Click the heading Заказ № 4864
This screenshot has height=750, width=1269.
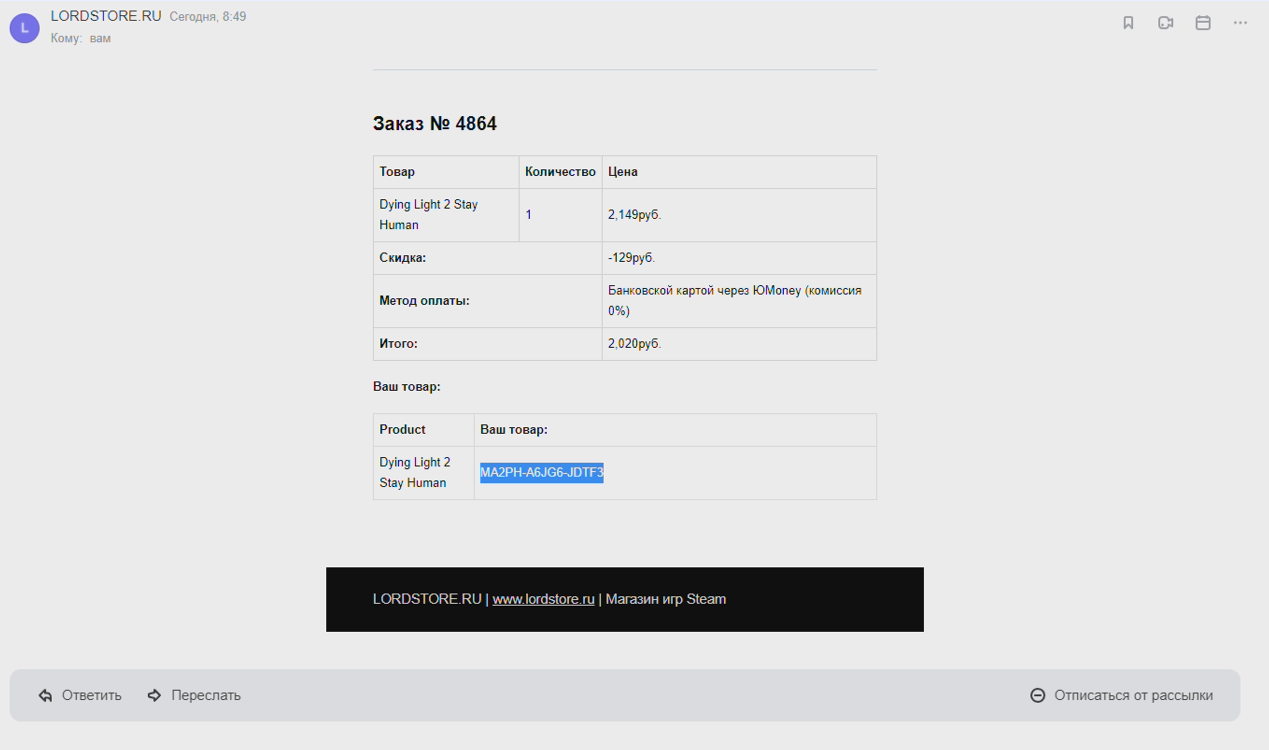pyautogui.click(x=435, y=124)
